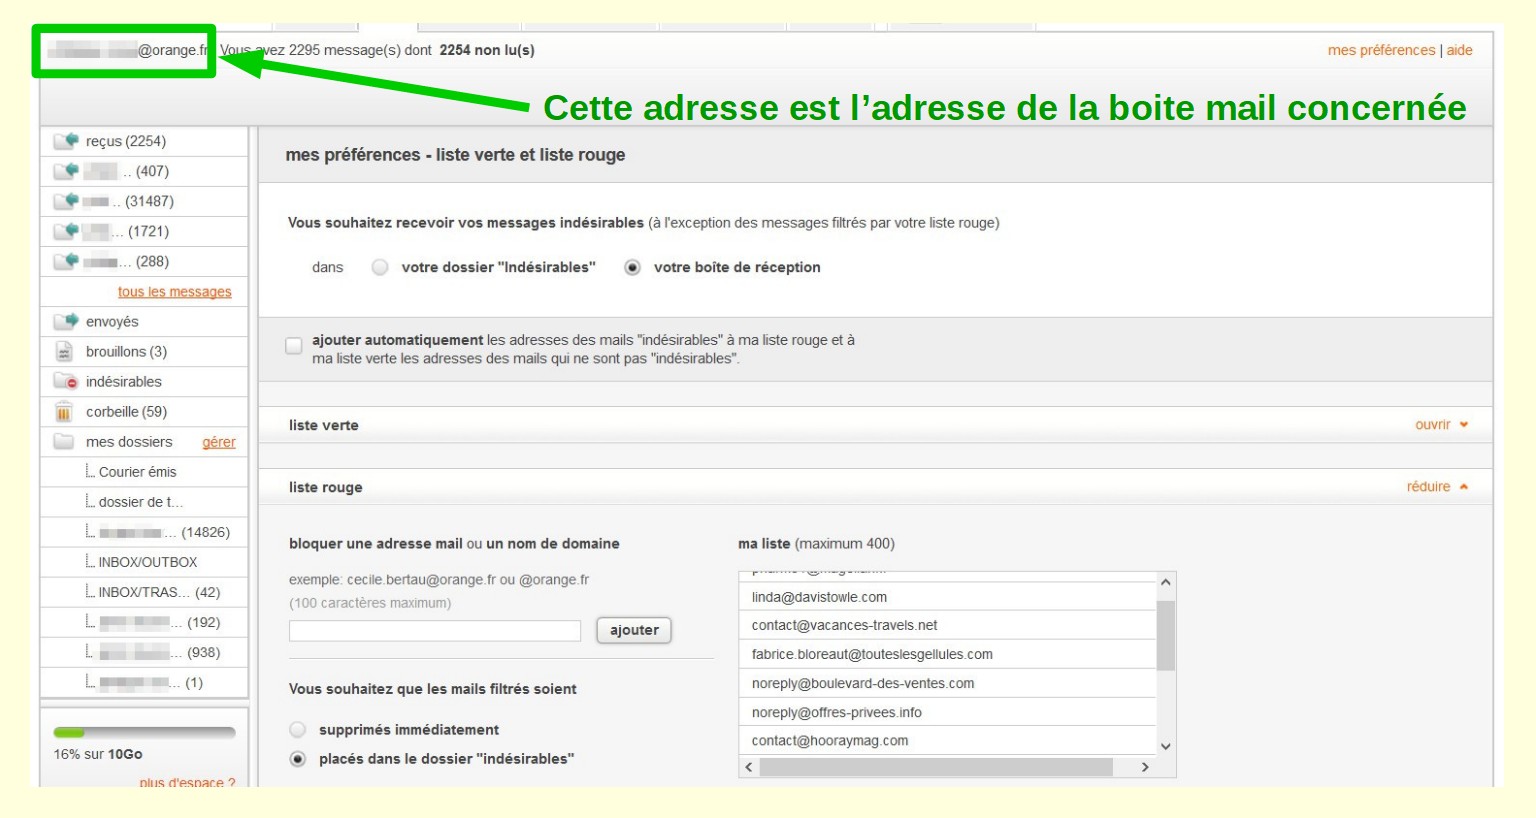Click the ajouter button
1536x818 pixels.
pyautogui.click(x=634, y=630)
